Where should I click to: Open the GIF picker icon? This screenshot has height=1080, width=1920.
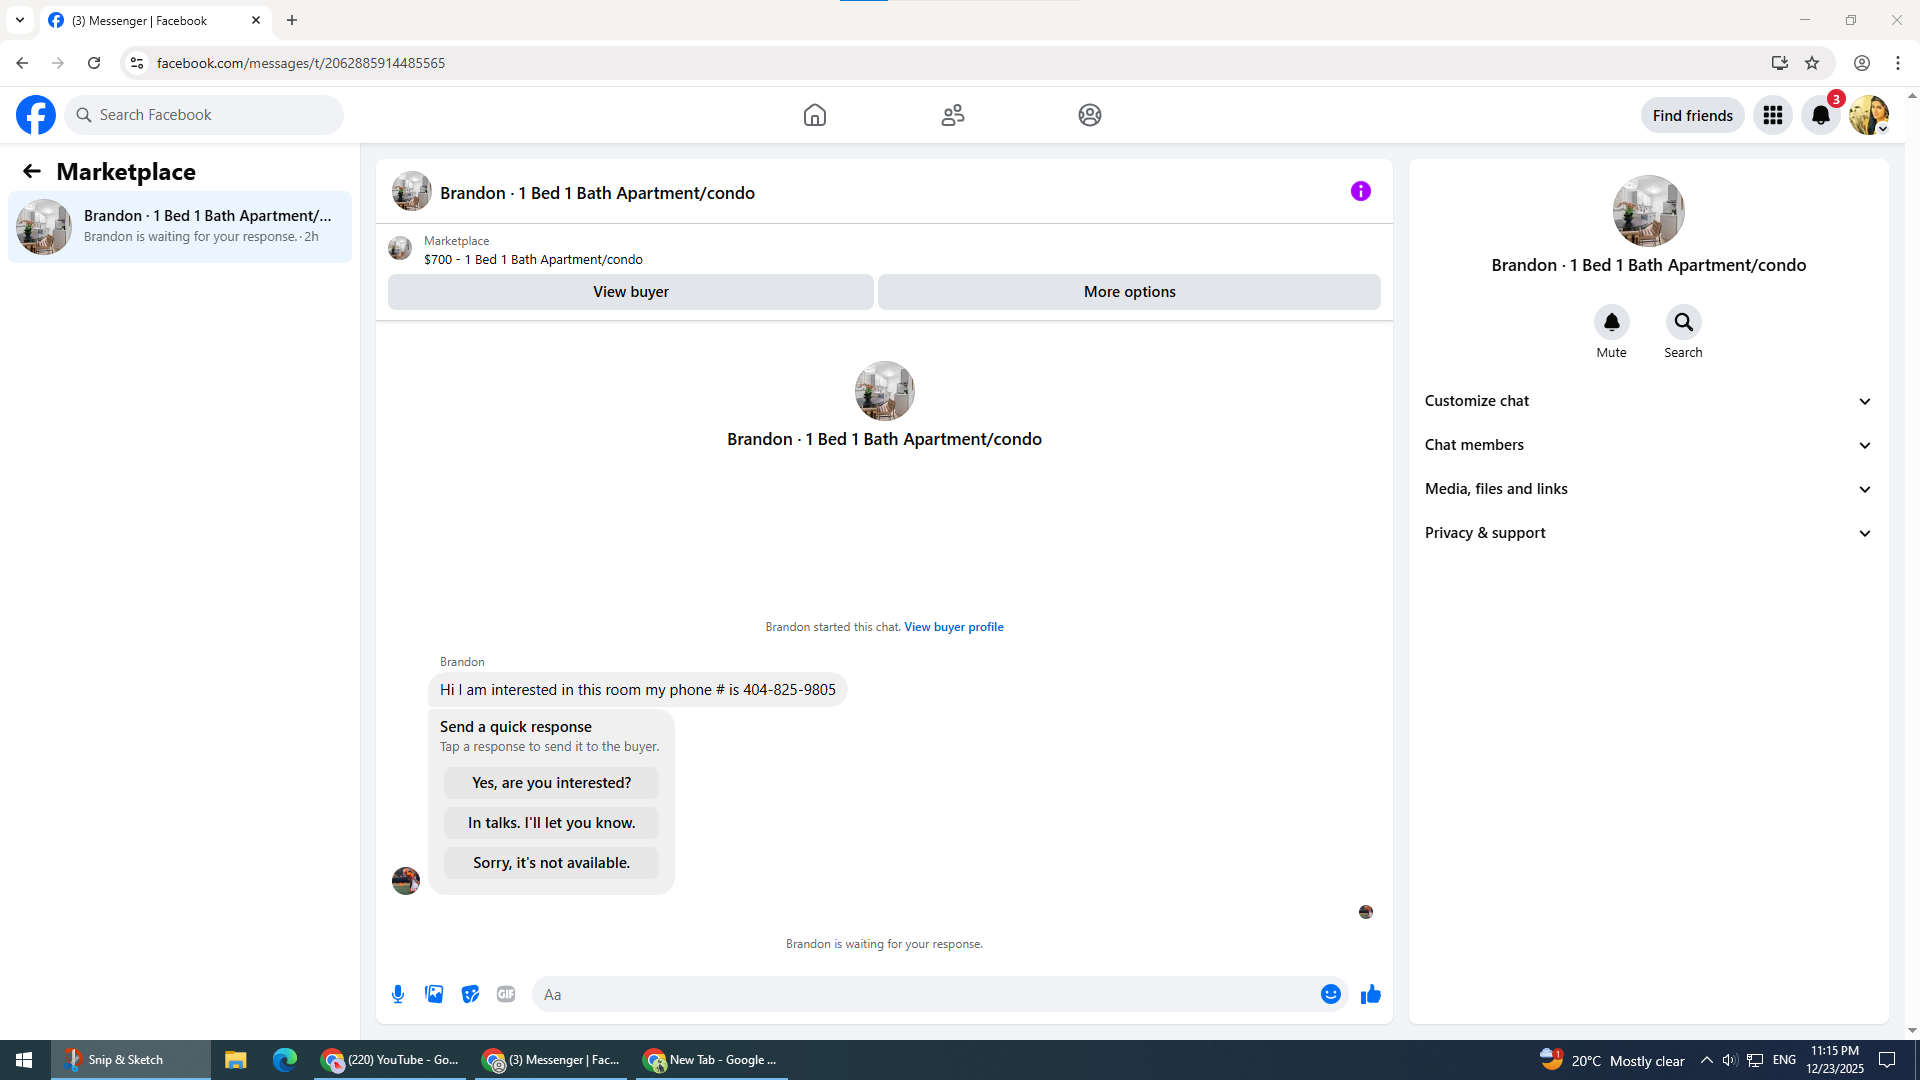pos(506,994)
